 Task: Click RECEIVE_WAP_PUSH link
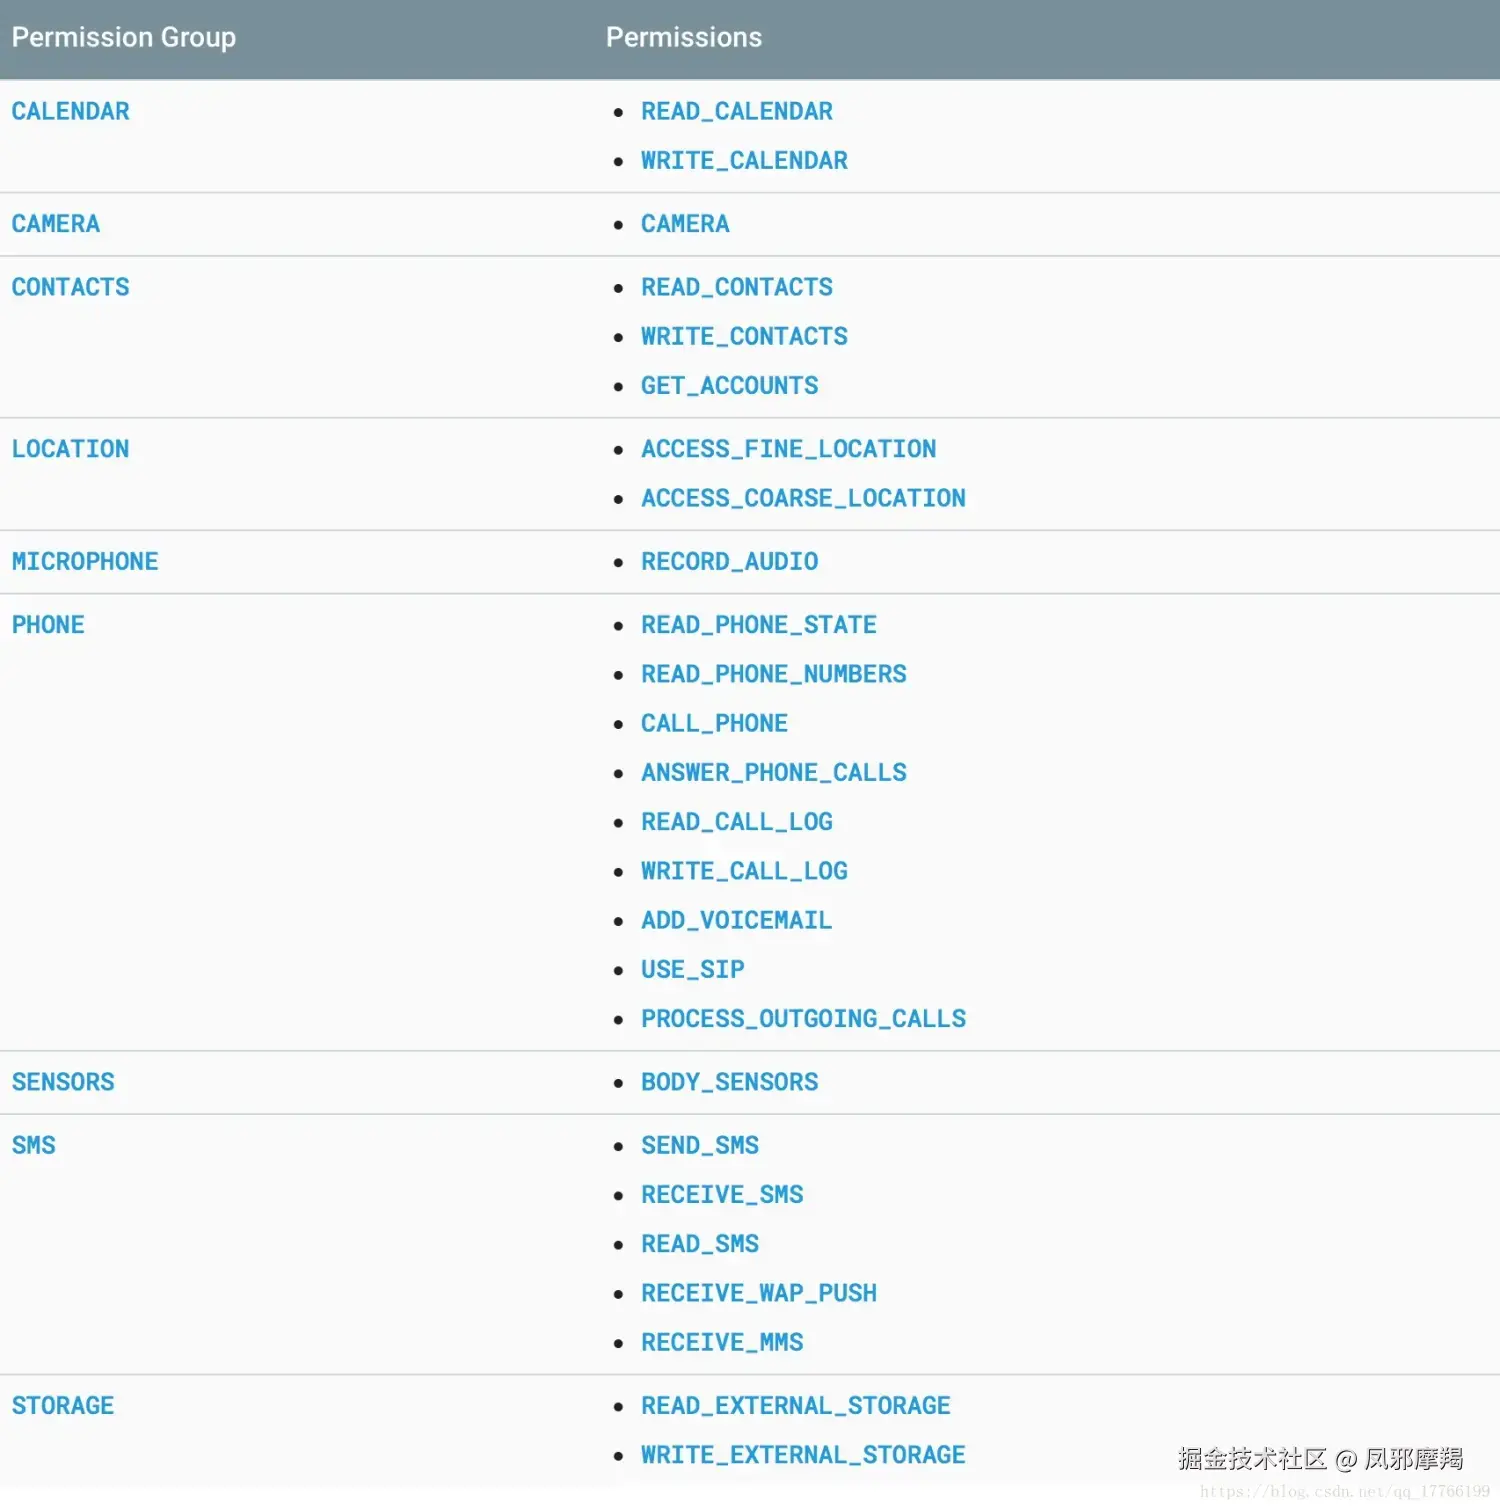pos(758,1293)
